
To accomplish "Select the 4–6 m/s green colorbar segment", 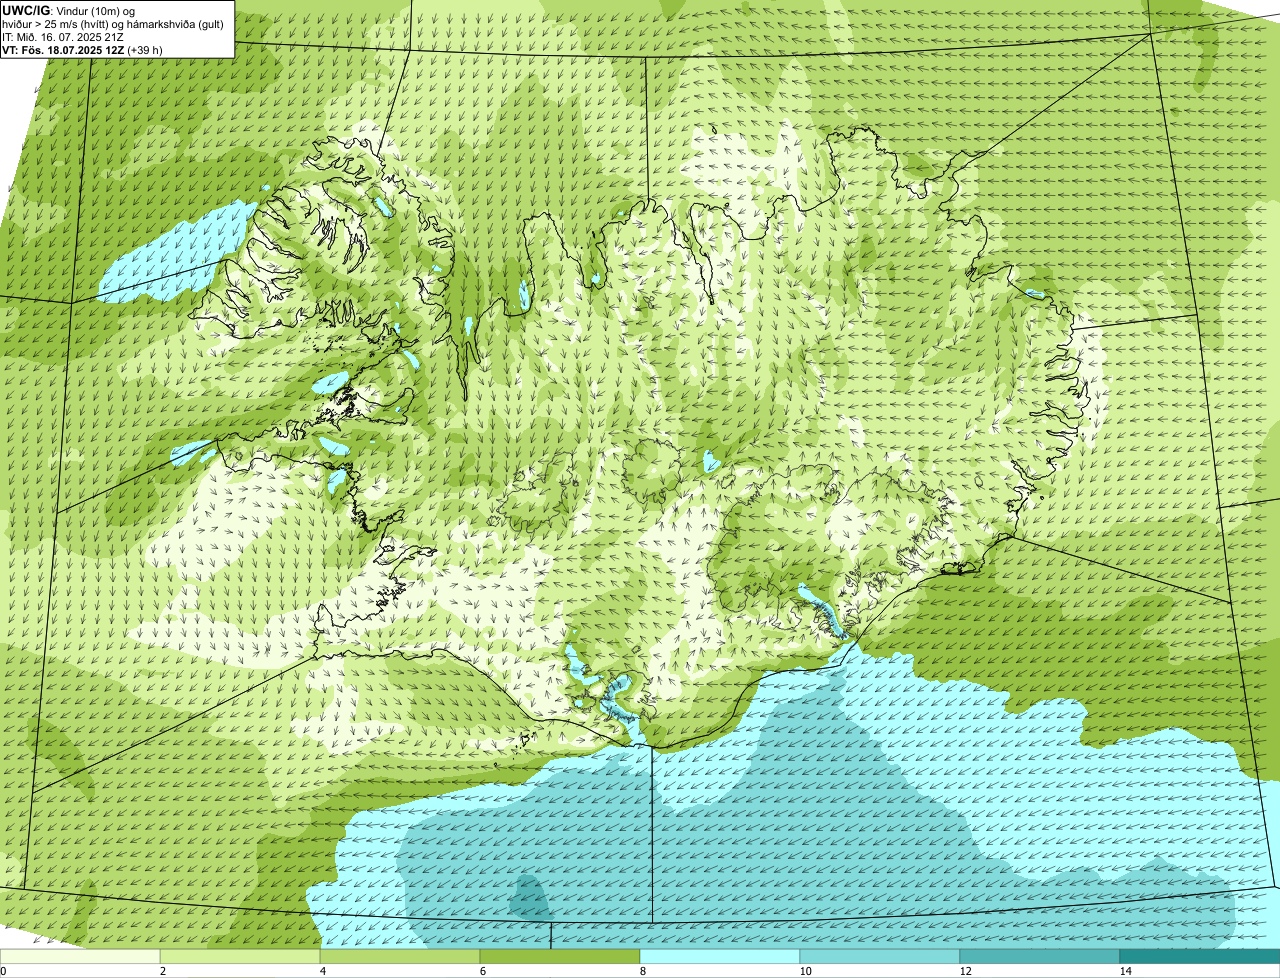I will point(400,957).
